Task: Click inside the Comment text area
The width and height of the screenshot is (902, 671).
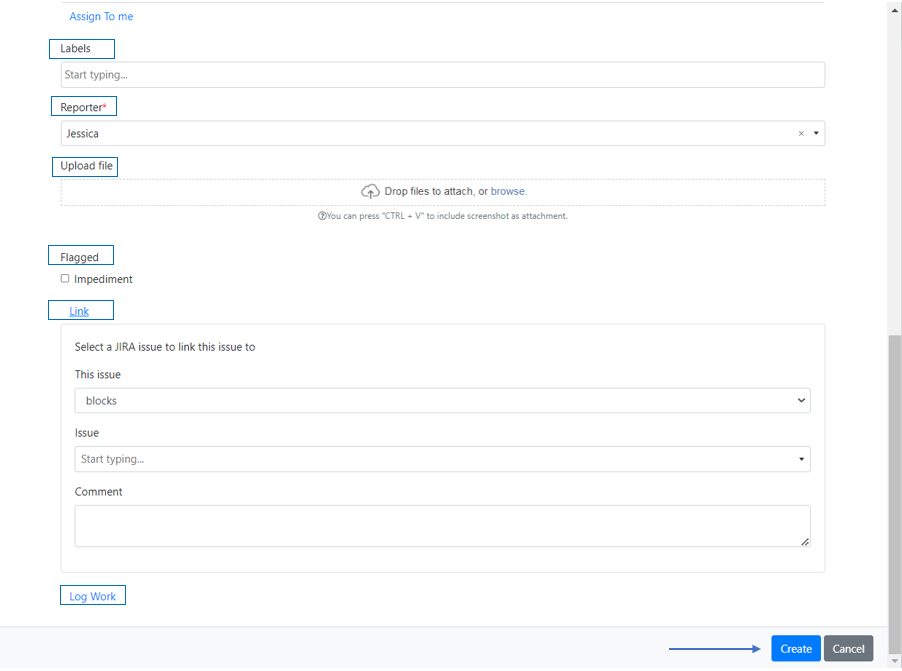Action: click(440, 525)
